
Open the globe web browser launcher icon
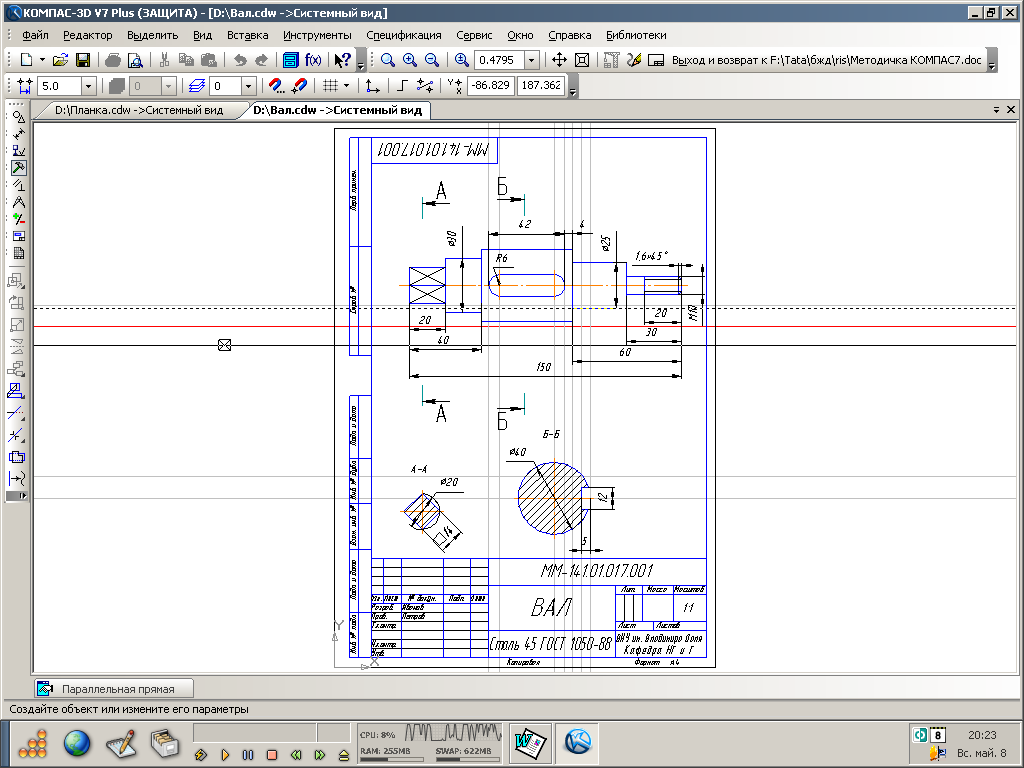tap(77, 743)
